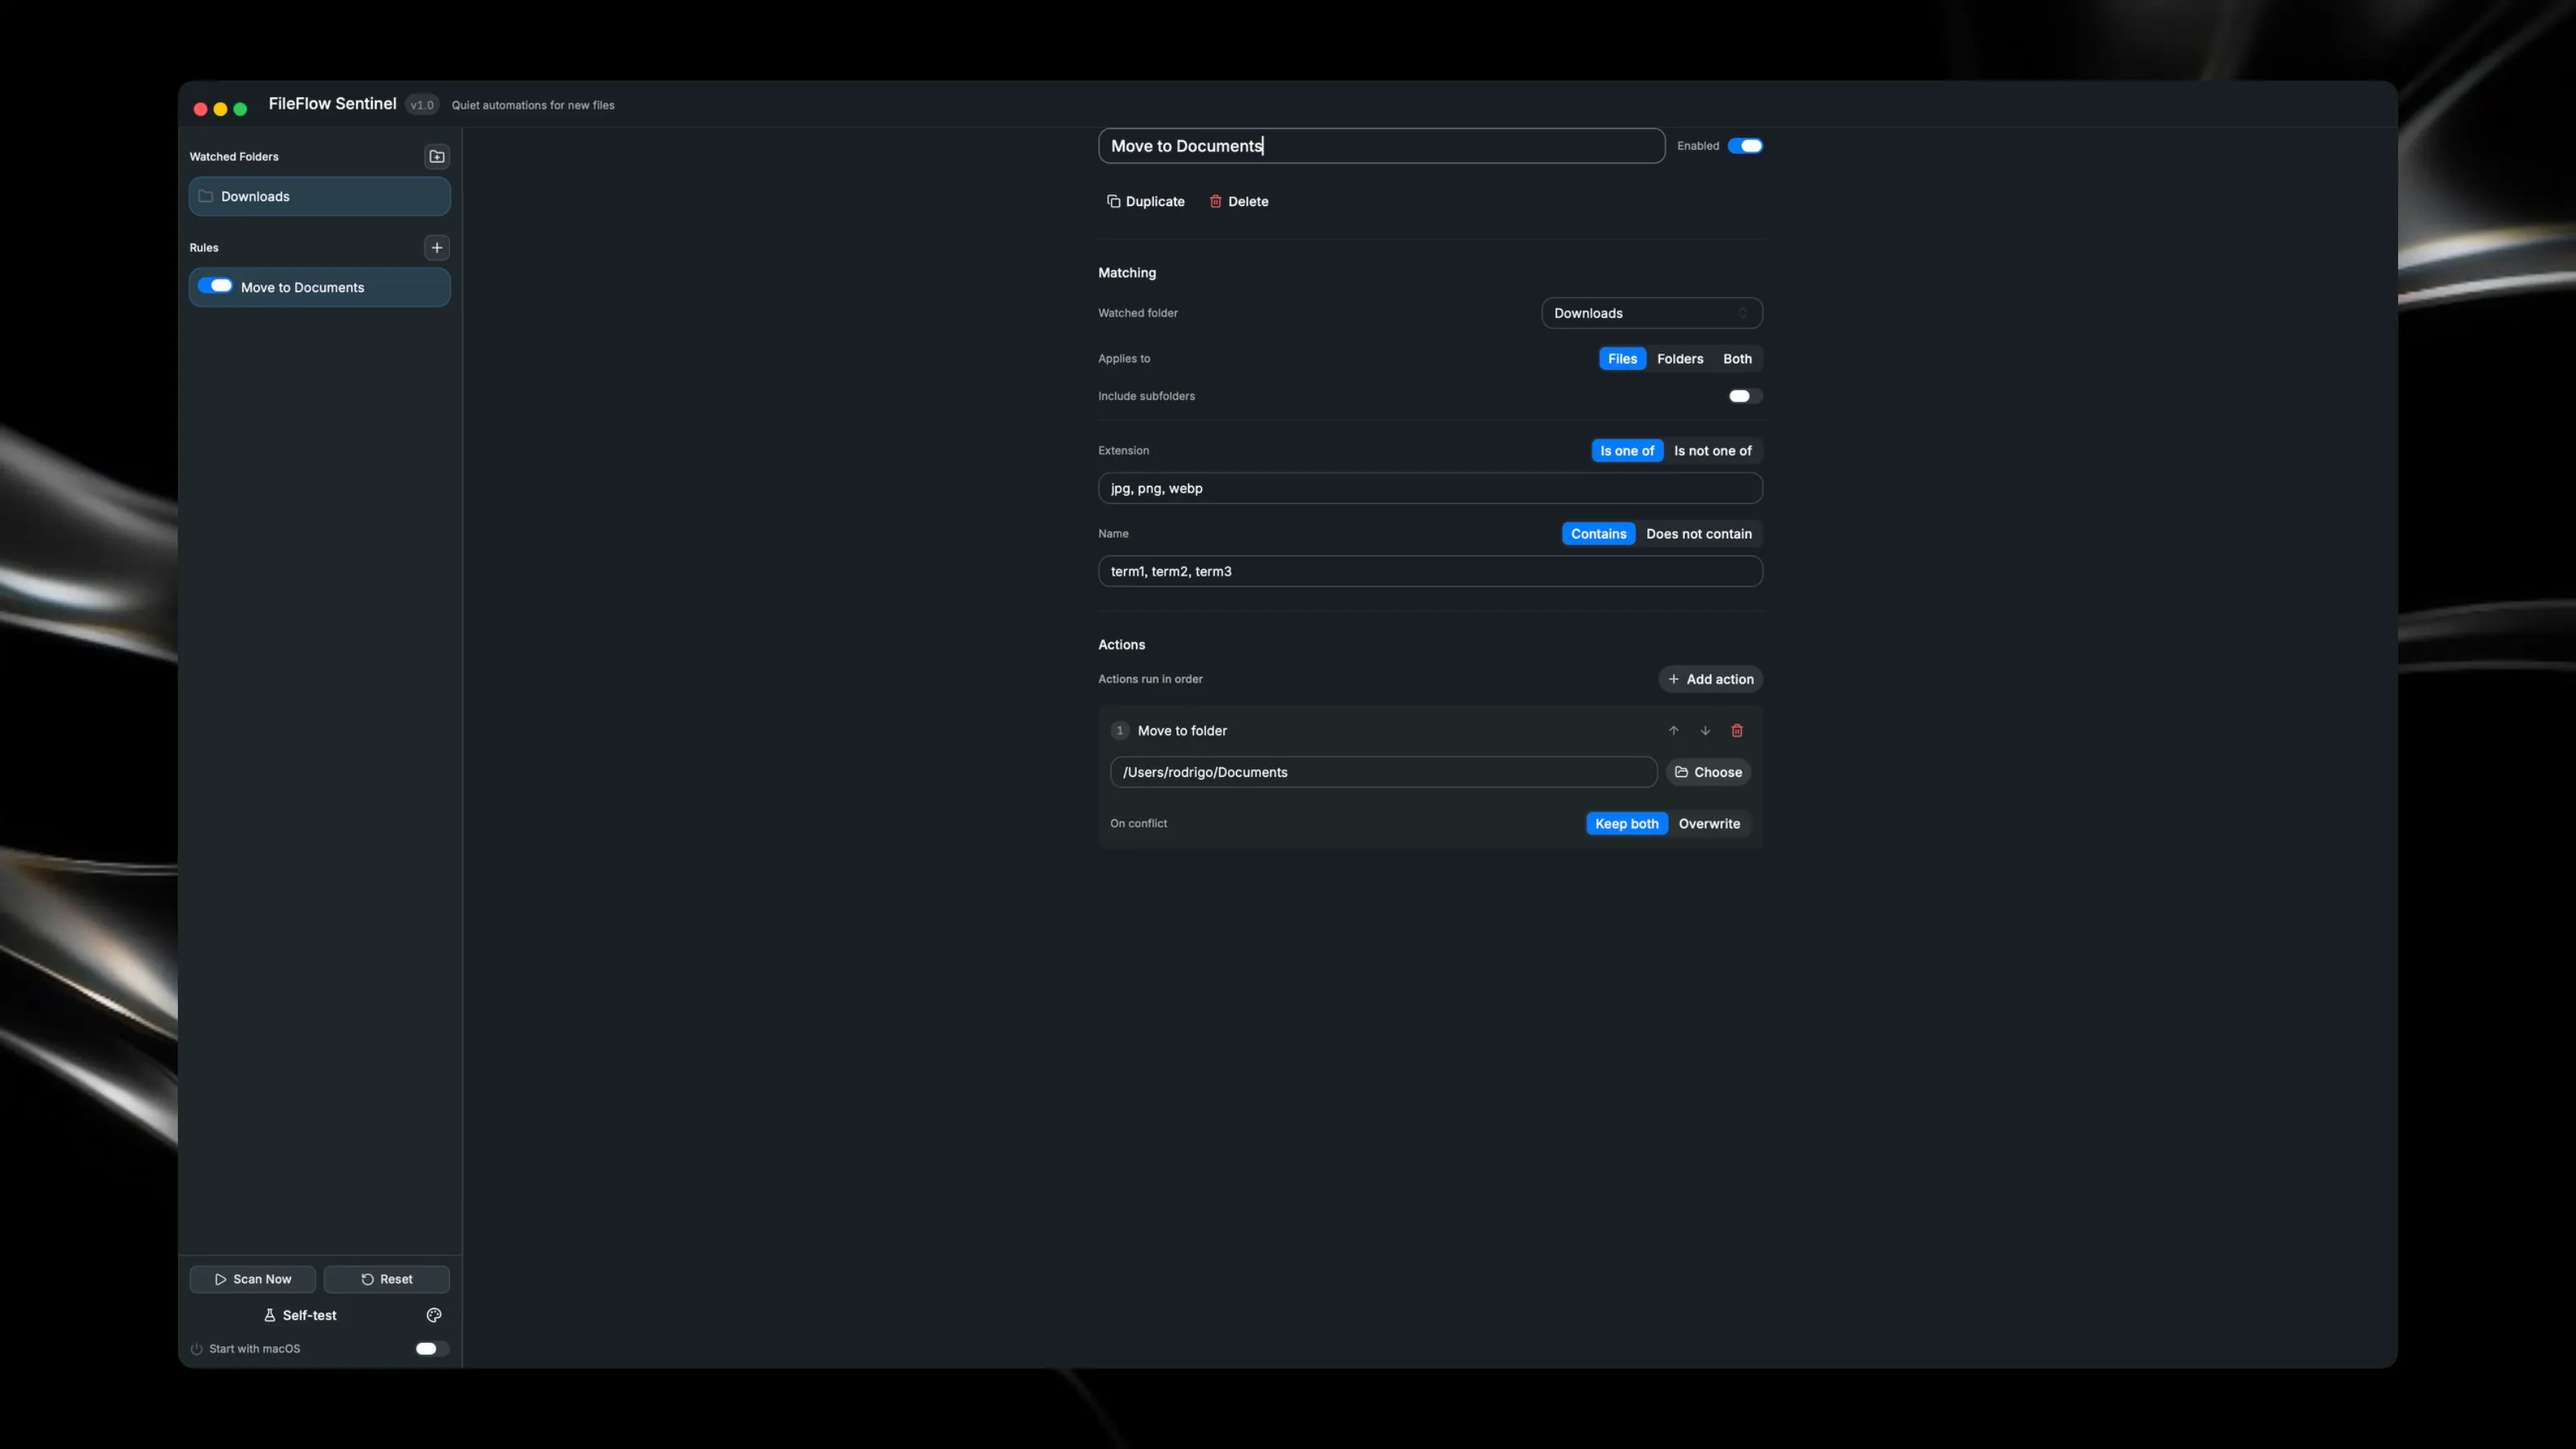Duplicate the current rule
This screenshot has height=1449, width=2576.
(1145, 201)
